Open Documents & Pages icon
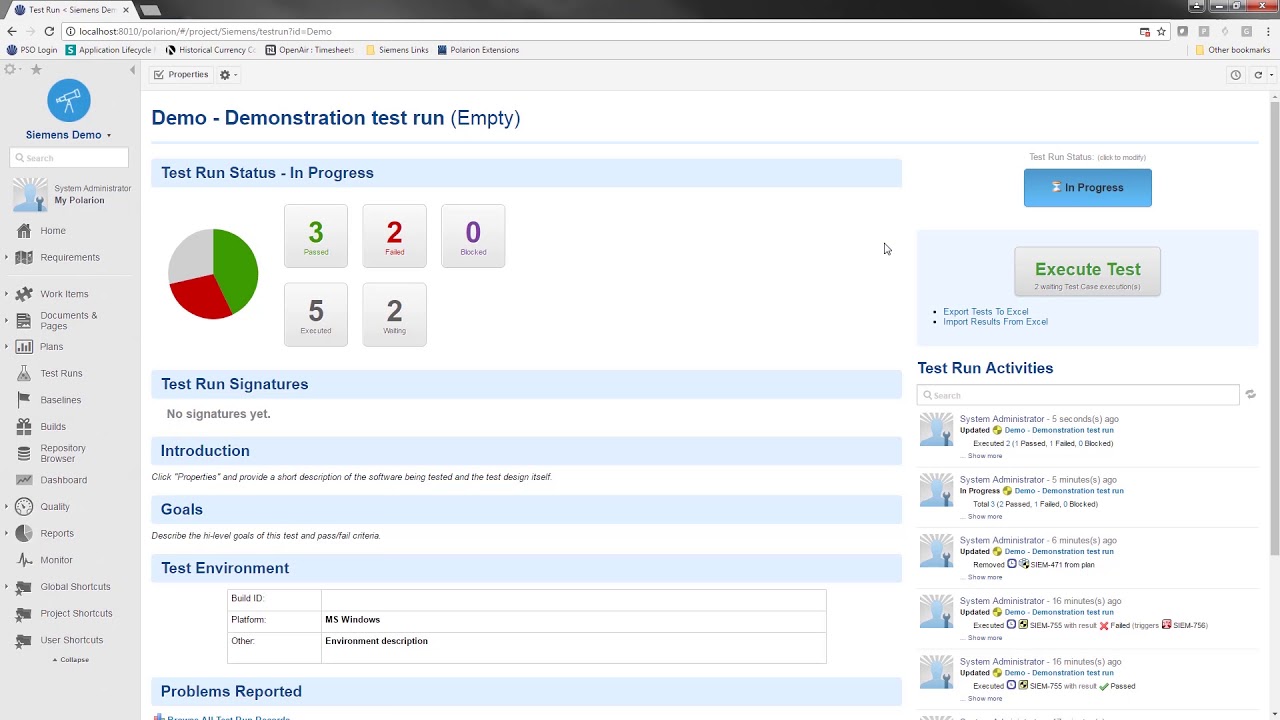The image size is (1280, 720). 24,320
